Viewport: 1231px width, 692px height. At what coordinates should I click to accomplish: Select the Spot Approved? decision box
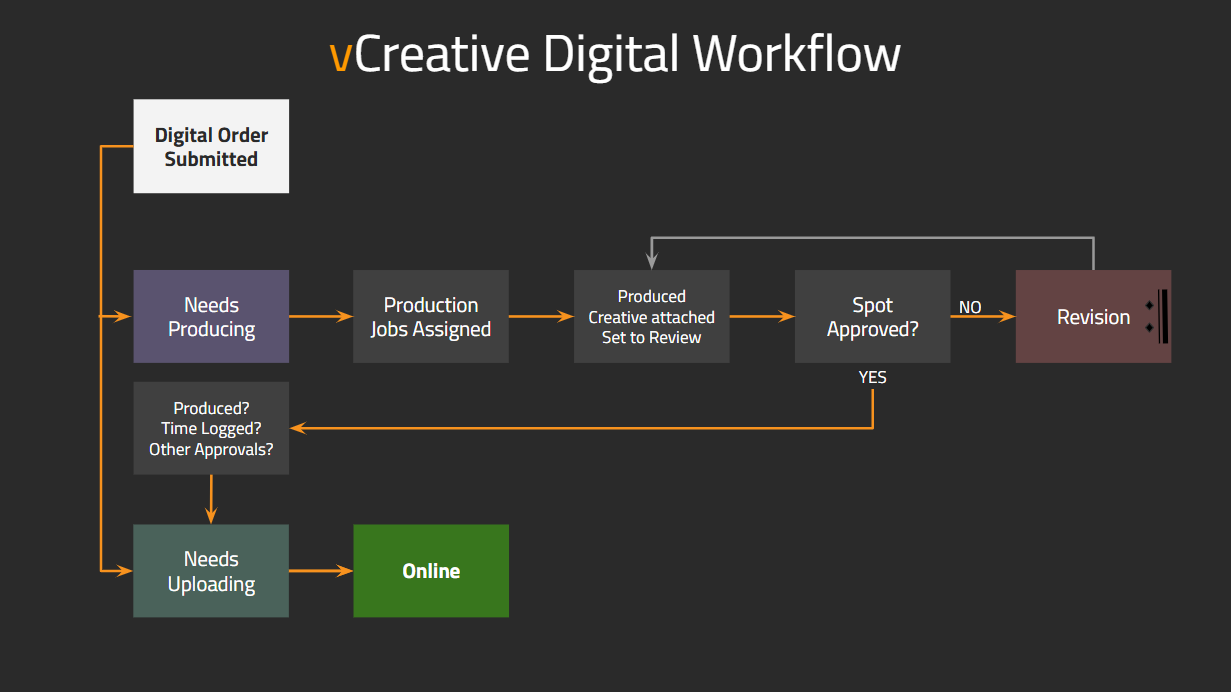click(872, 316)
